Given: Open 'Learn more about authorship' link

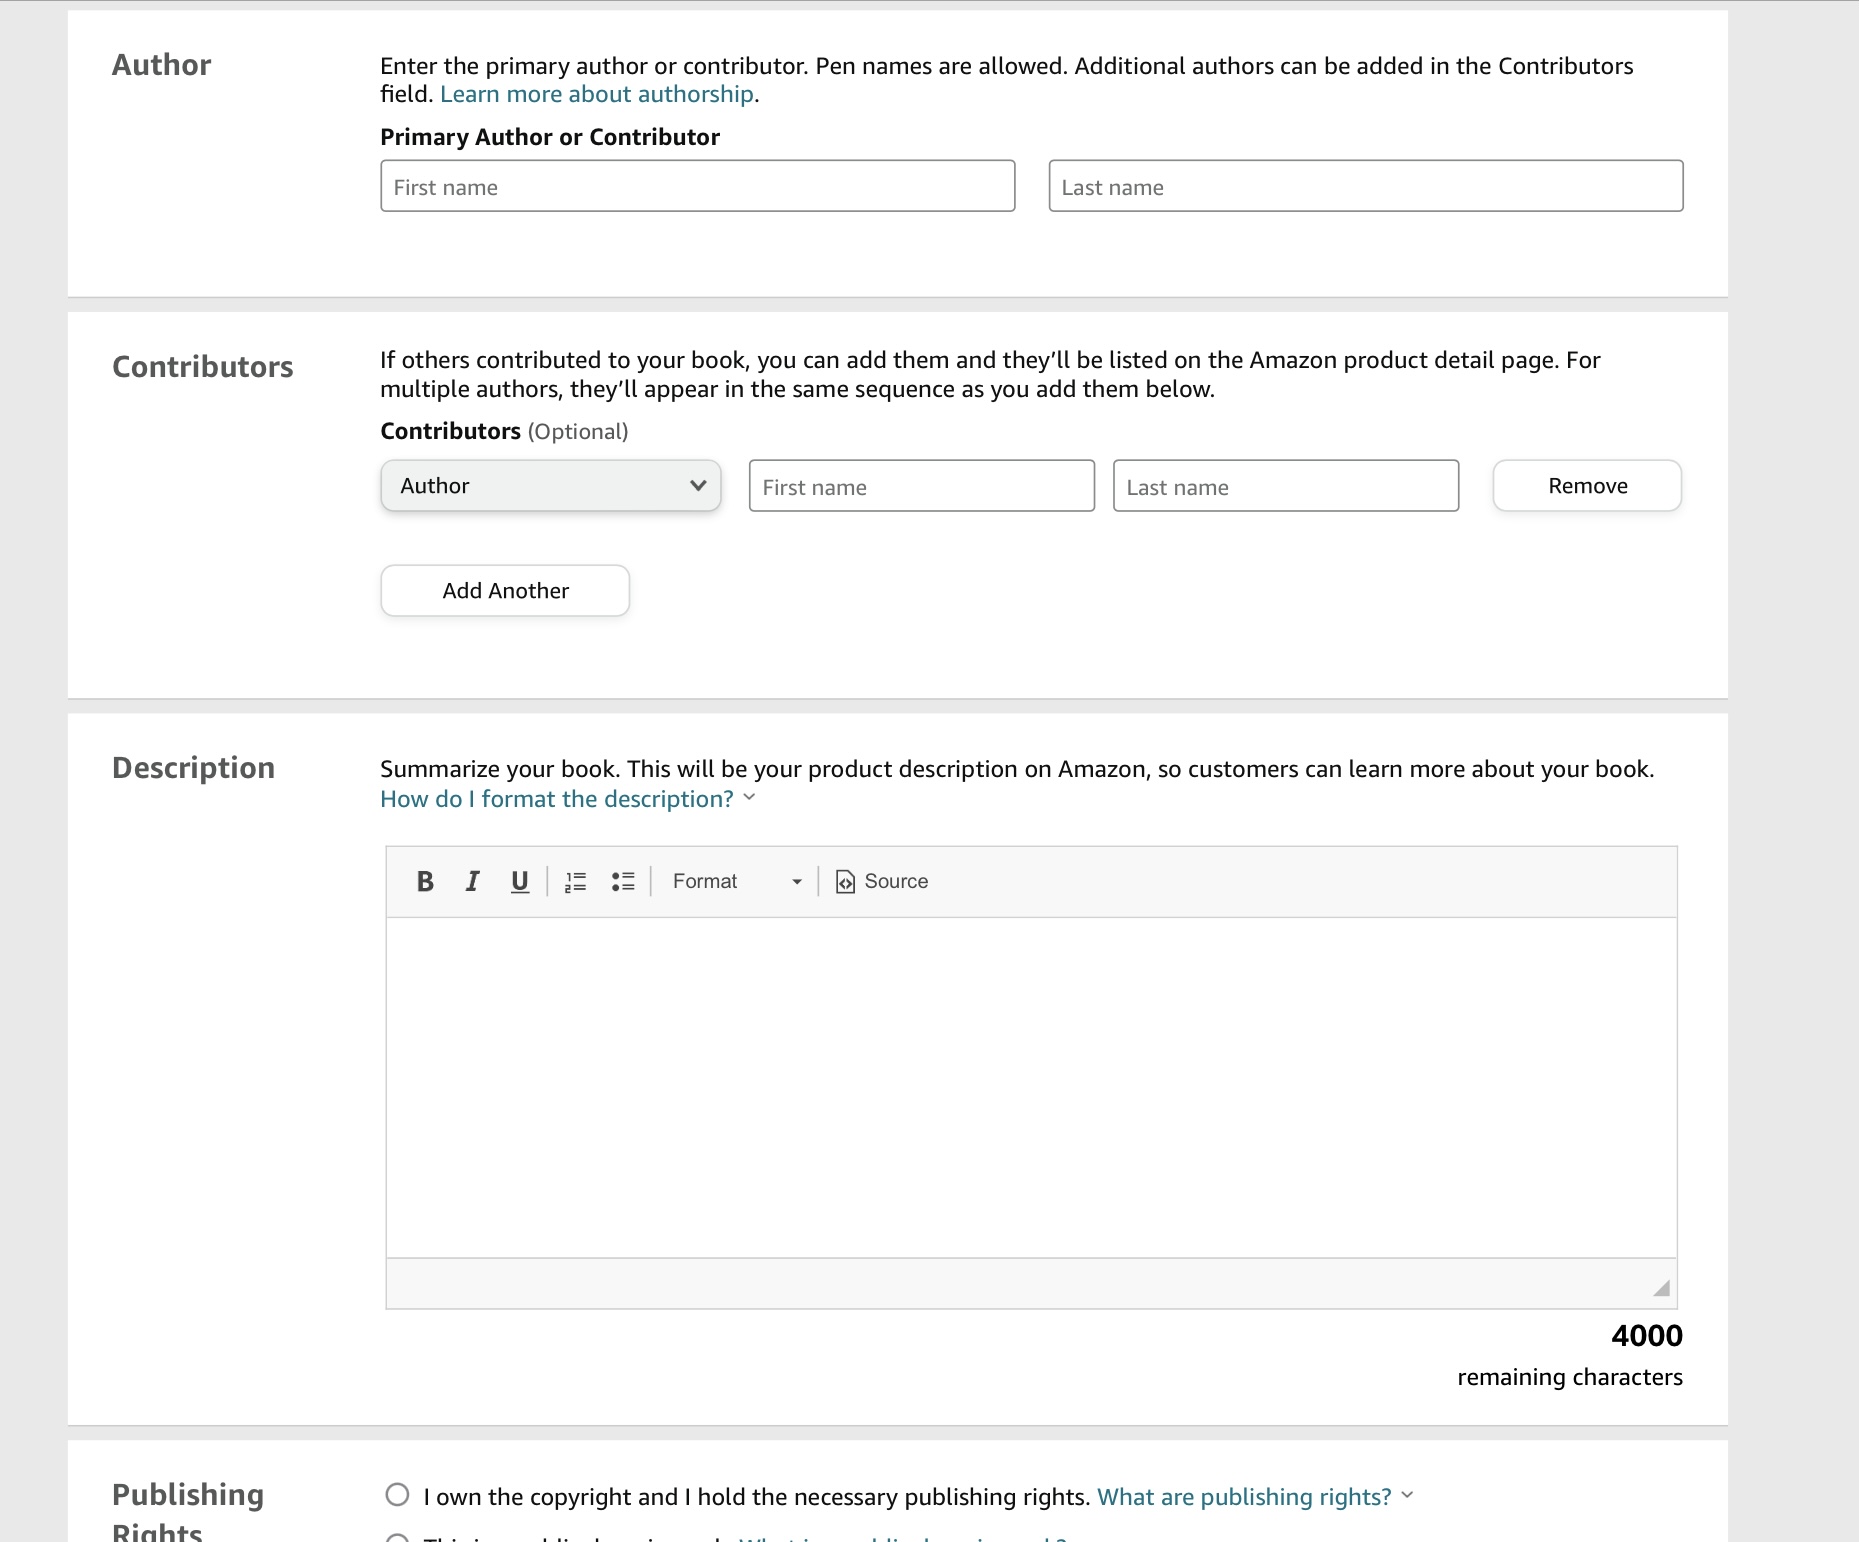Looking at the screenshot, I should [597, 94].
